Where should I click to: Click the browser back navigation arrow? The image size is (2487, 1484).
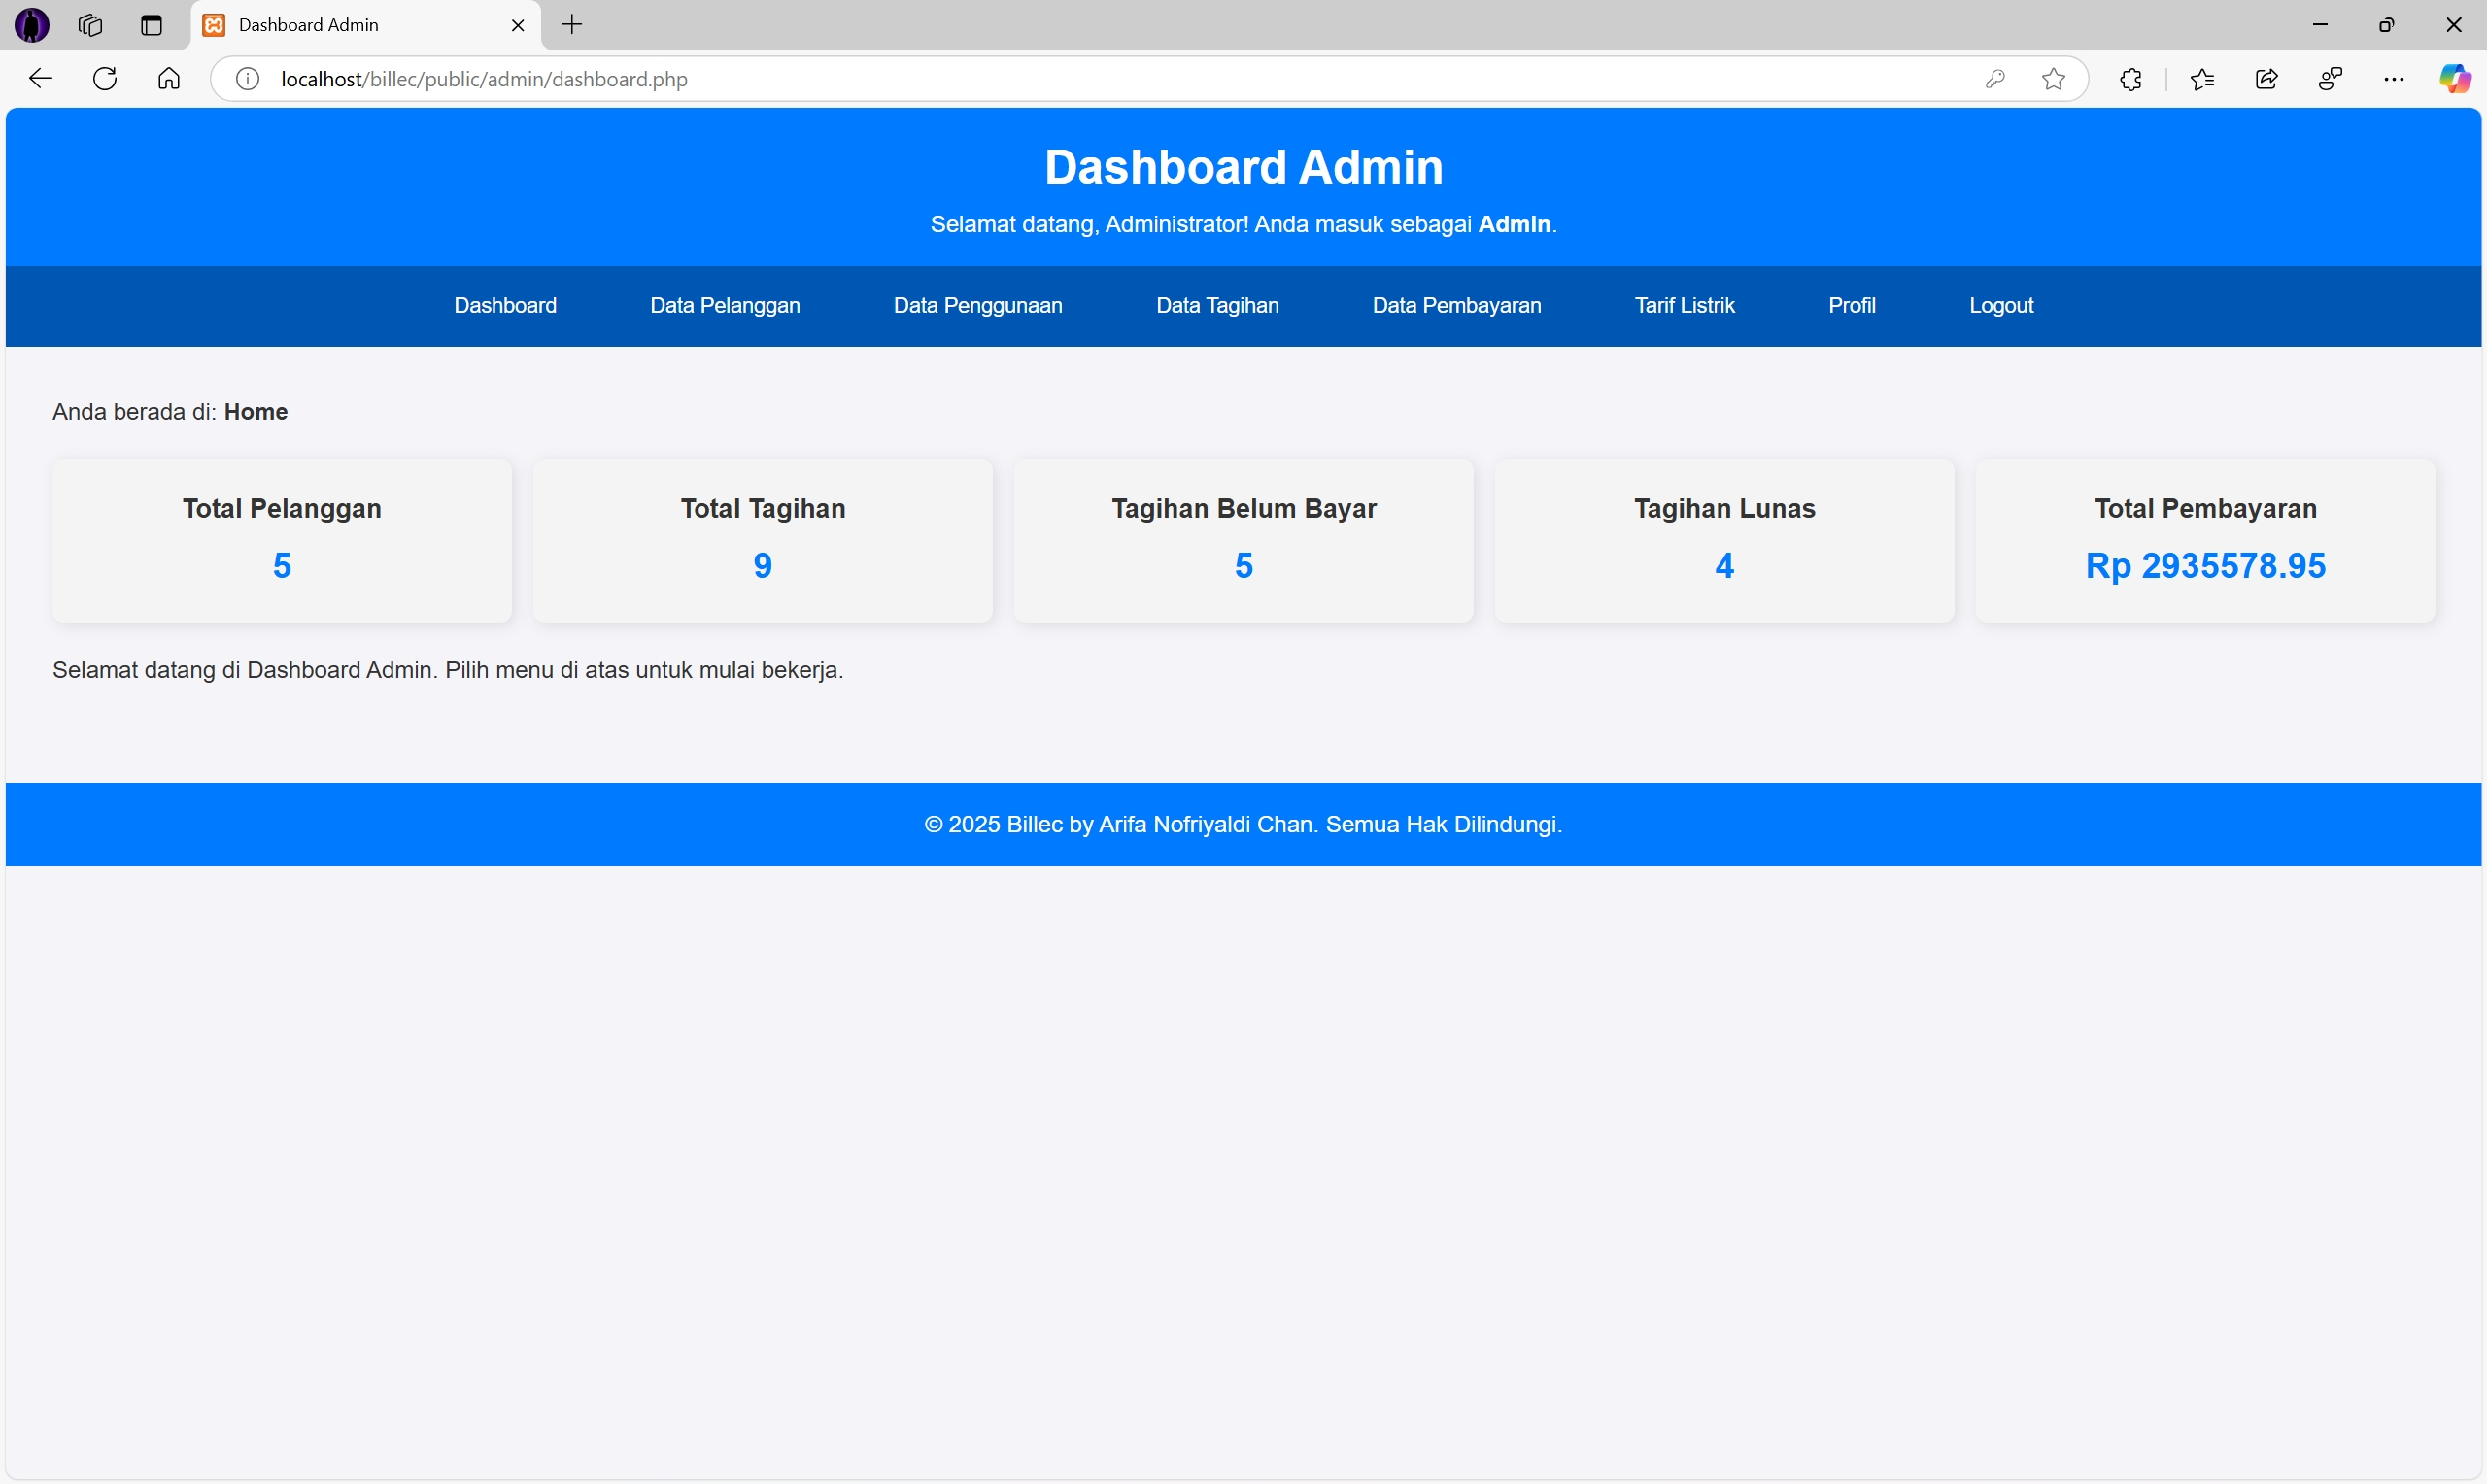point(39,78)
